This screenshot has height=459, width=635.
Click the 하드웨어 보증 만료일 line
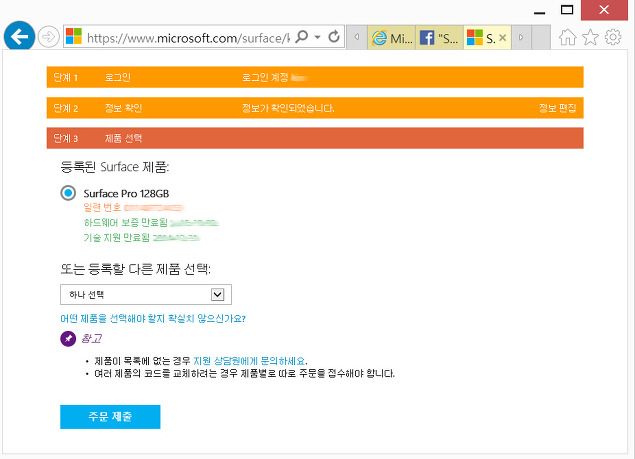point(151,222)
